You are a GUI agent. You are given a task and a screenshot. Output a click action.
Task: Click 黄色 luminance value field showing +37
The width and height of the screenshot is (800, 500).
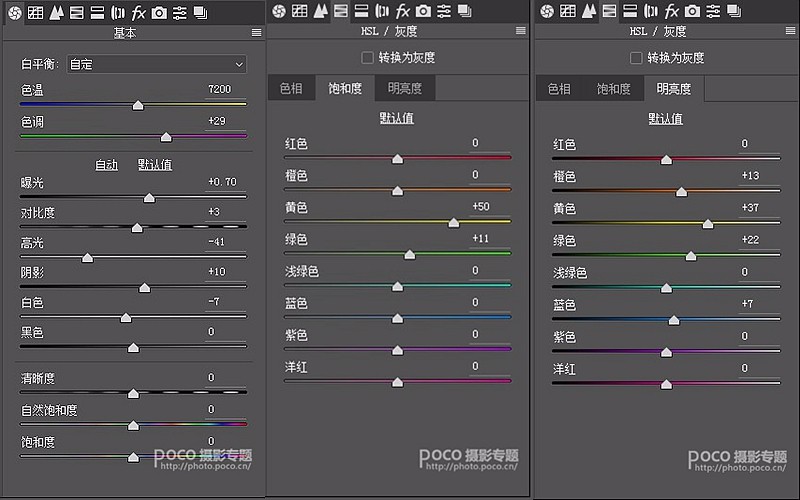point(759,208)
